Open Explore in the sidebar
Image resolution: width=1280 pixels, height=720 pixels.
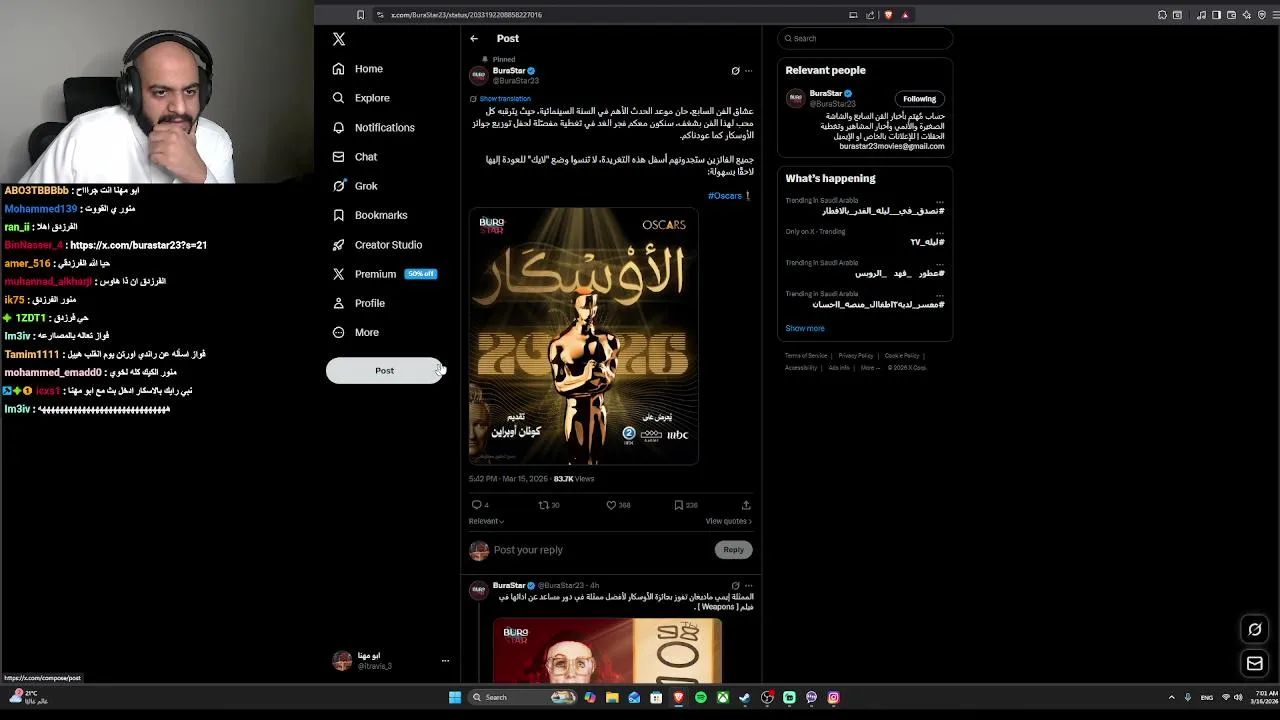click(361, 98)
